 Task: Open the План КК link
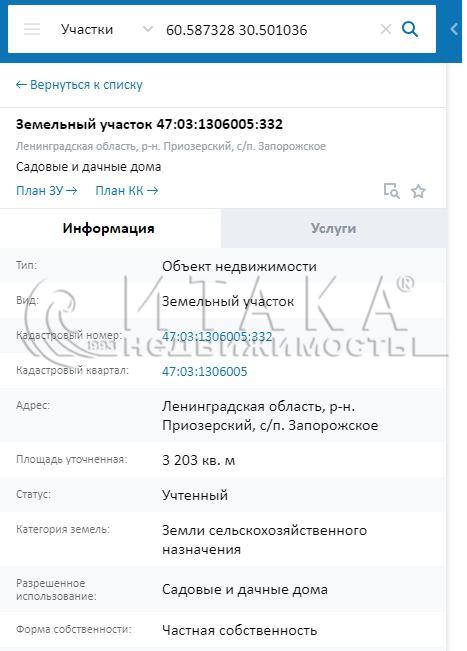127,191
